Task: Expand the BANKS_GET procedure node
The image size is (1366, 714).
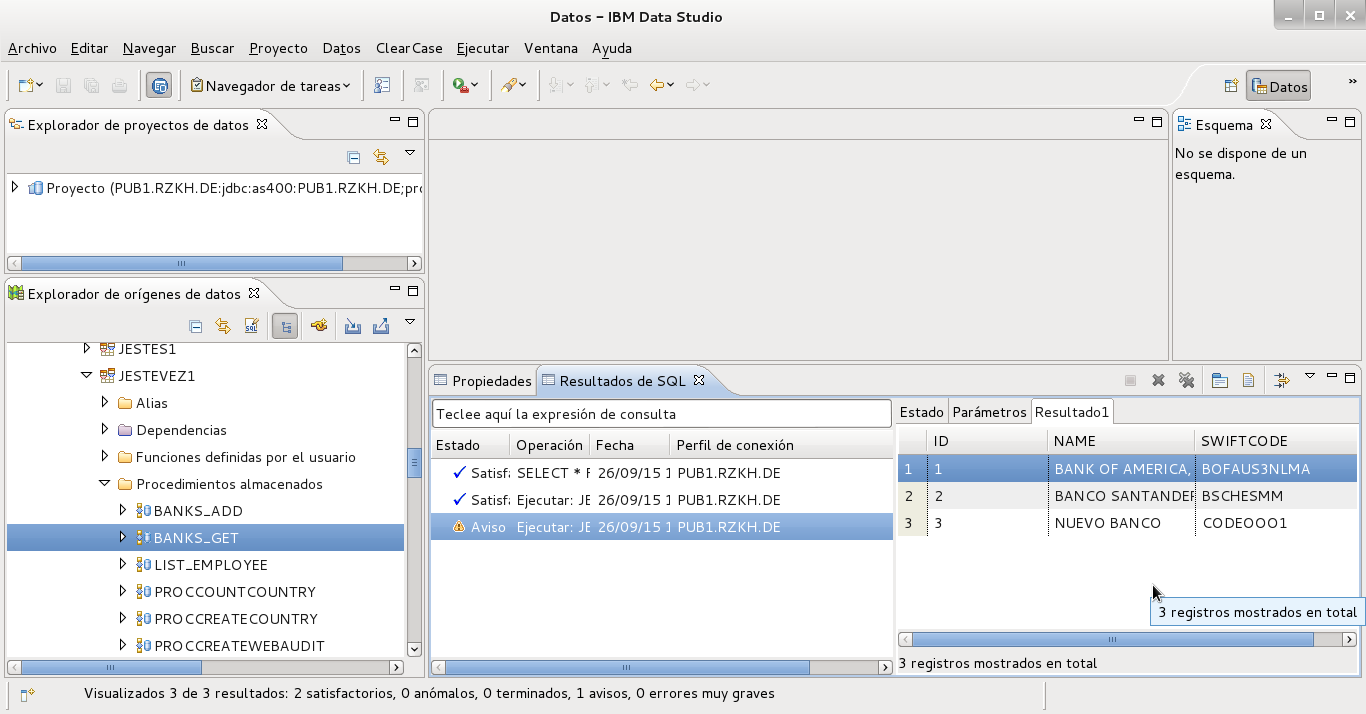Action: (123, 538)
